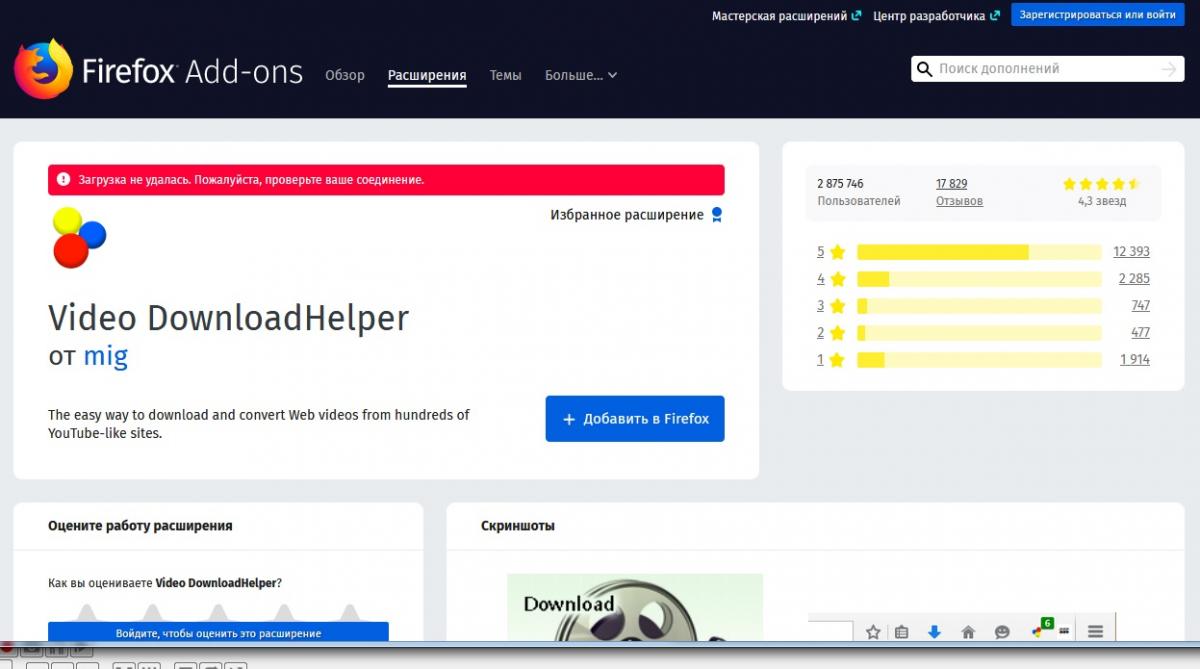Open the 747 three-star reviews count
The width and height of the screenshot is (1200, 669).
[1140, 306]
